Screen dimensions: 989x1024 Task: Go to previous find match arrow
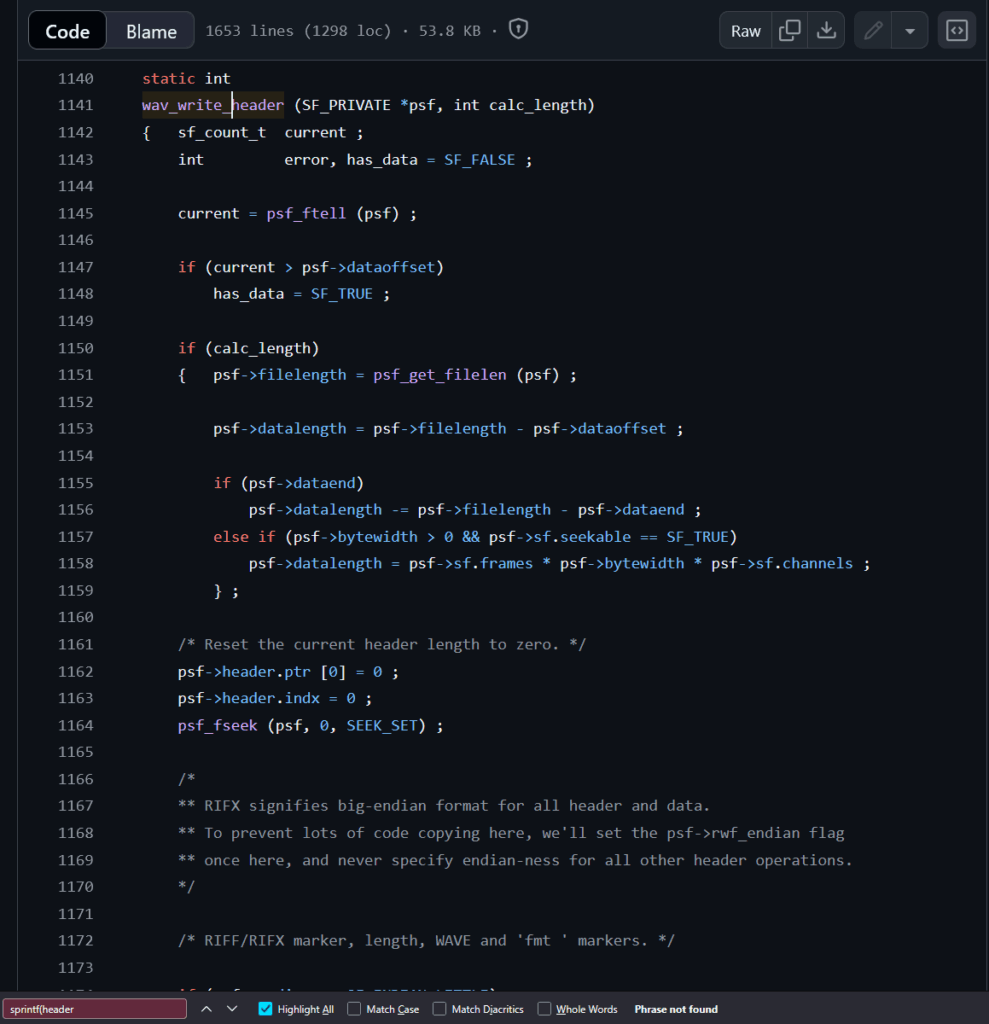206,1009
